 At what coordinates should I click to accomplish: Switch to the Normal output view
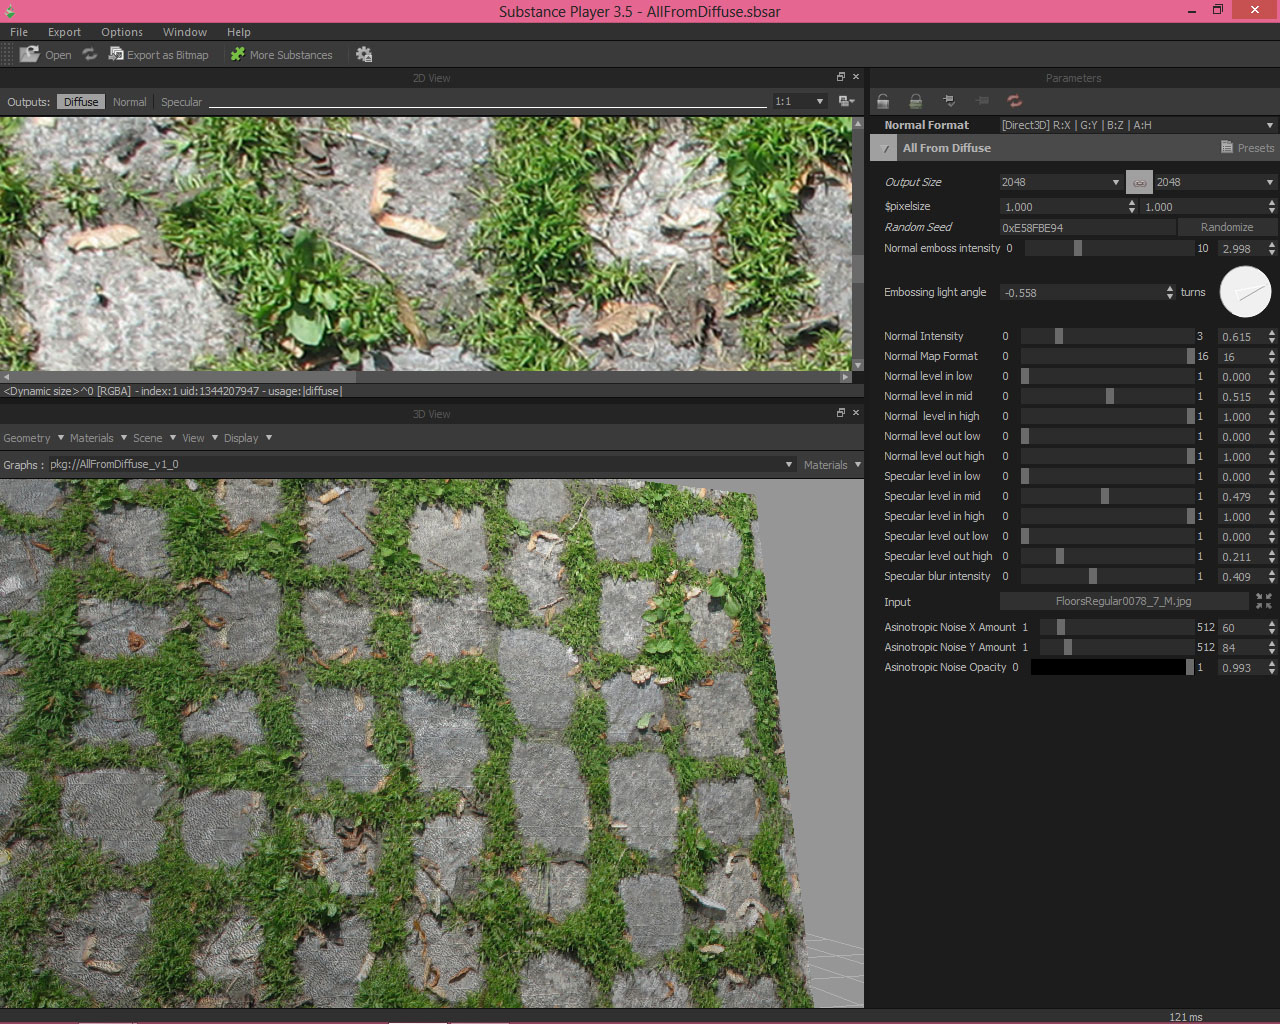coord(129,101)
